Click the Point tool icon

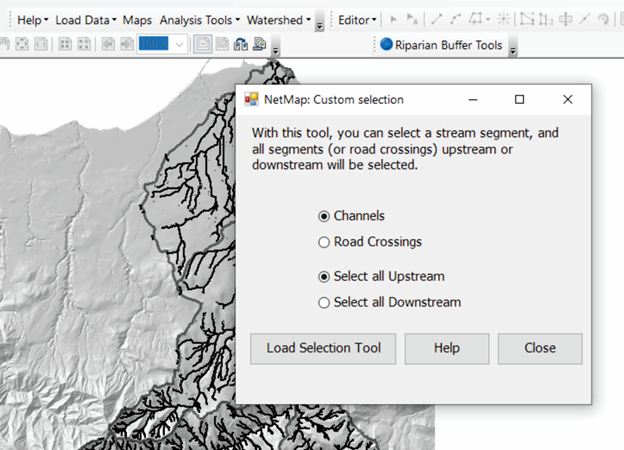click(503, 19)
